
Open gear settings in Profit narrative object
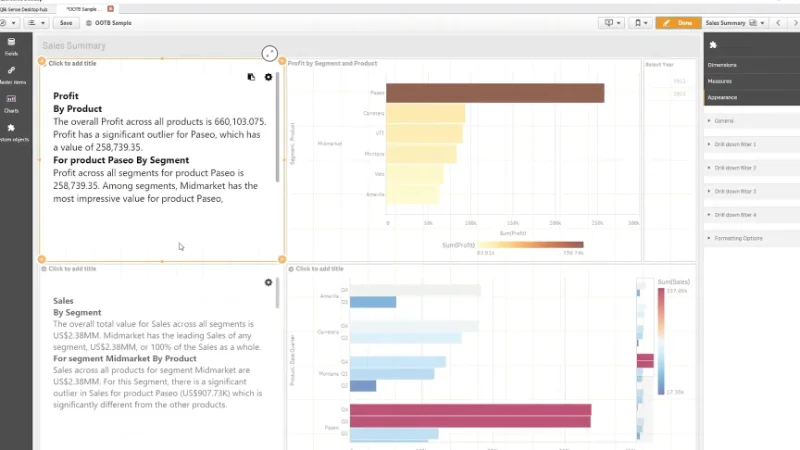point(268,77)
